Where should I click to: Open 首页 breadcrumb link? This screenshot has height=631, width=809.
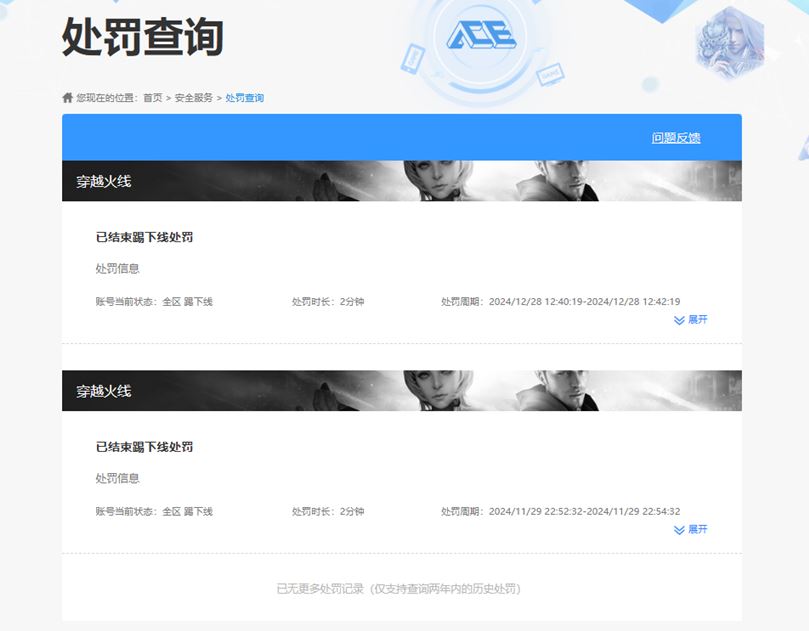(153, 98)
